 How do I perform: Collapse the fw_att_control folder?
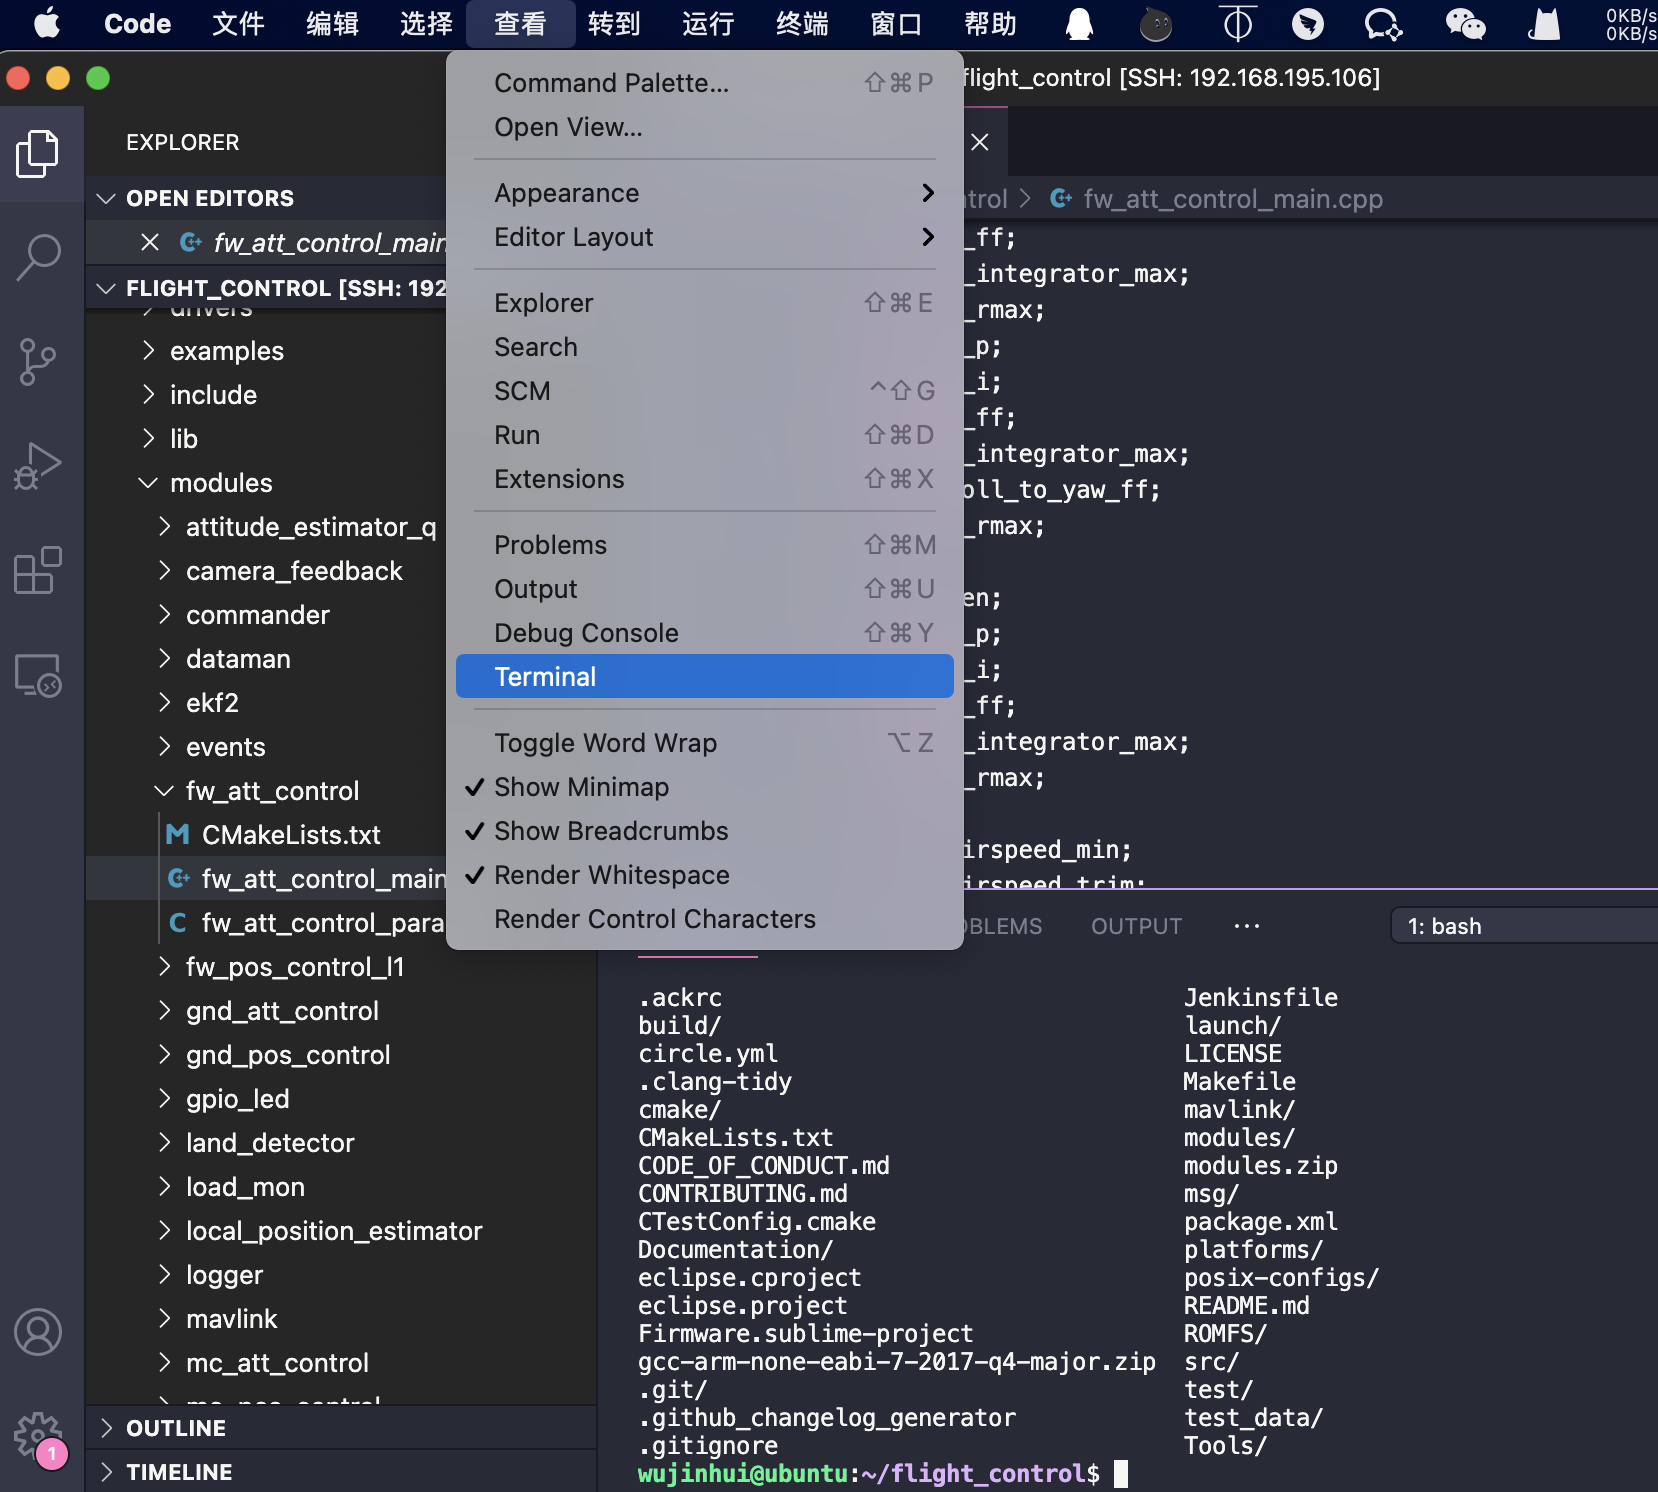(x=271, y=791)
